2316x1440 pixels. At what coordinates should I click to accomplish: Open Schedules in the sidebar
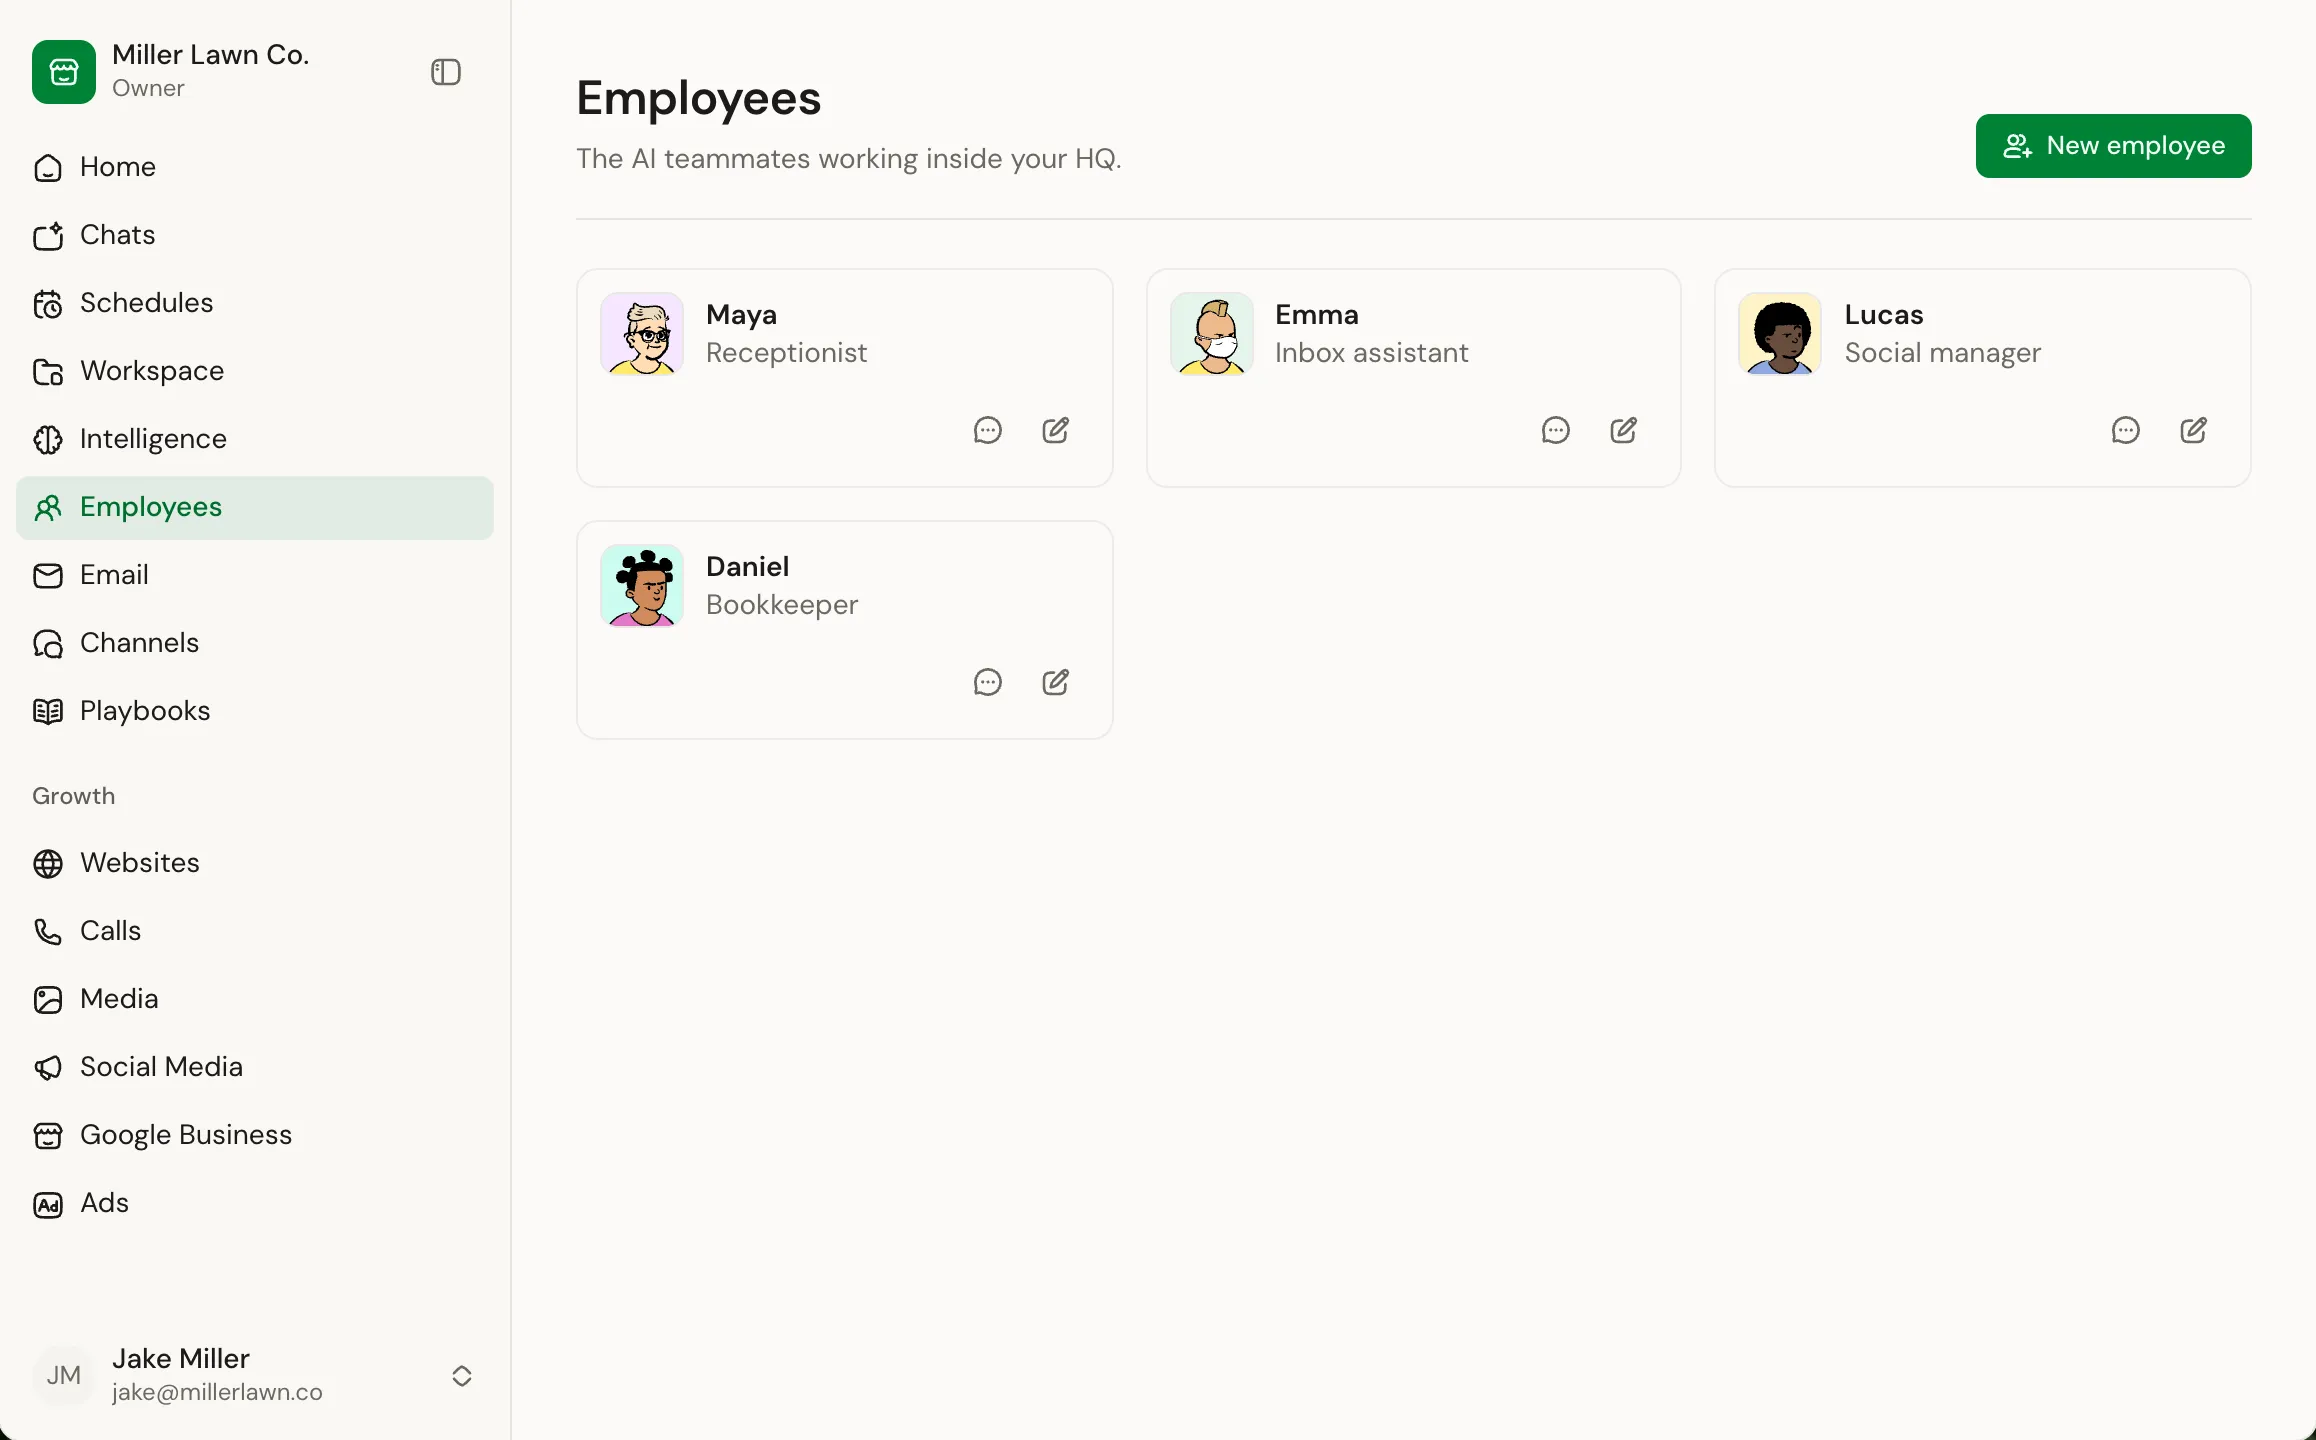tap(255, 303)
